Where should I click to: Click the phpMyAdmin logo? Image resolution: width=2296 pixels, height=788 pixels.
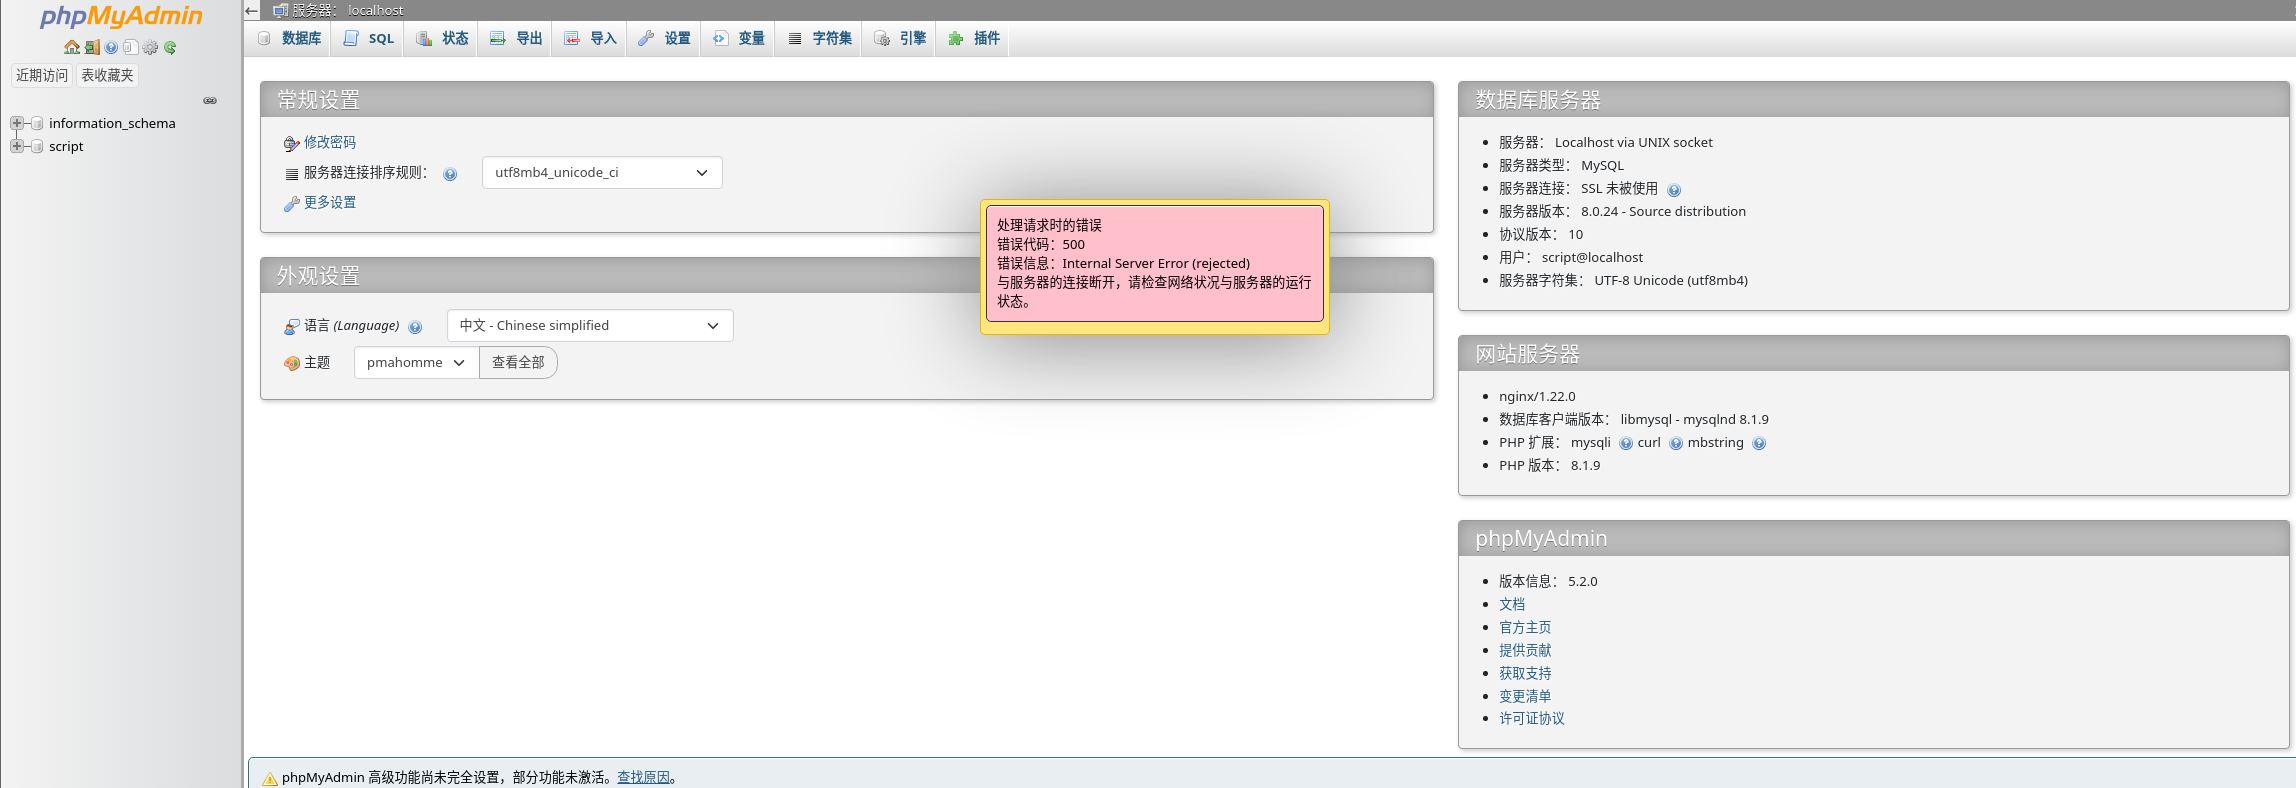pyautogui.click(x=121, y=16)
